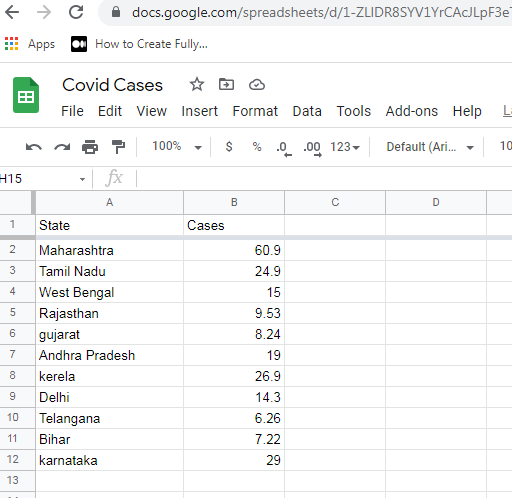This screenshot has width=512, height=498.
Task: Format as percent
Action: 257,147
